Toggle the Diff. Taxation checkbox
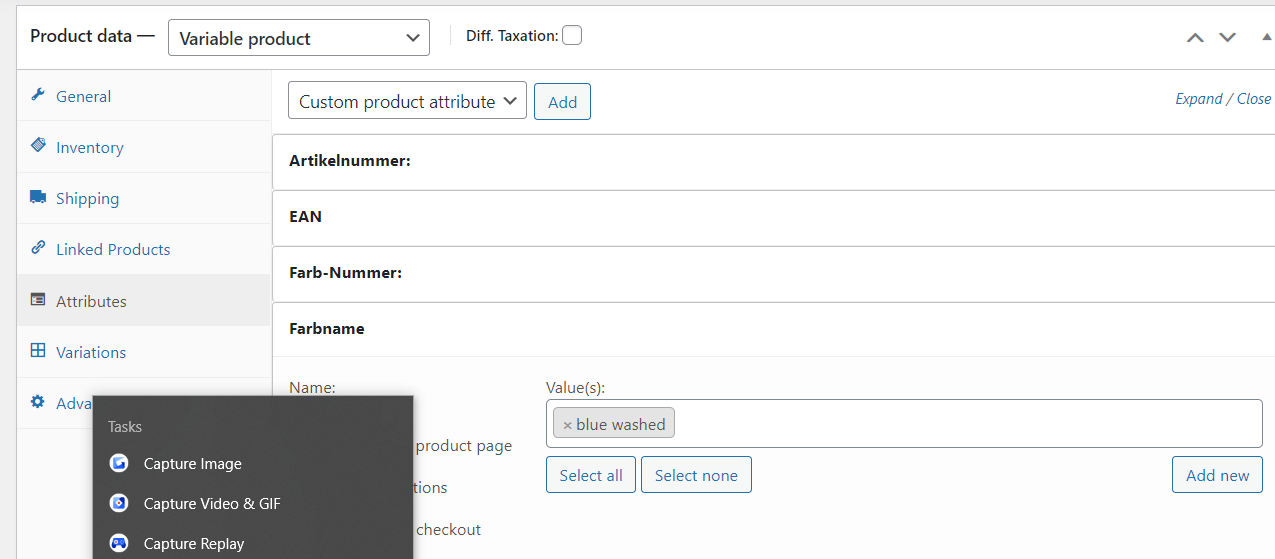The image size is (1275, 559). (x=572, y=36)
